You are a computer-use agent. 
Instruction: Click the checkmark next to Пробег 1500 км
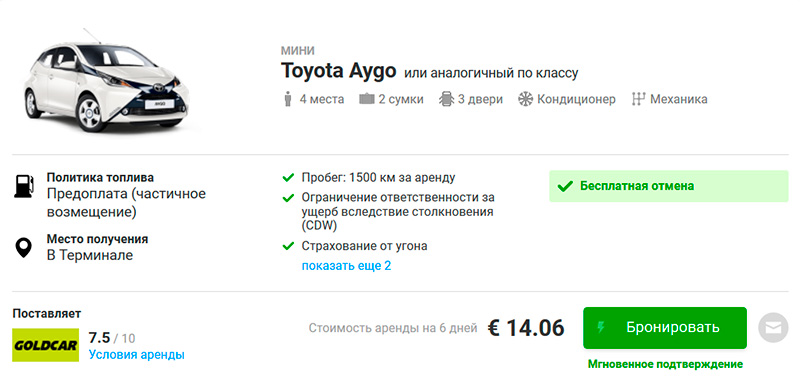coord(288,178)
